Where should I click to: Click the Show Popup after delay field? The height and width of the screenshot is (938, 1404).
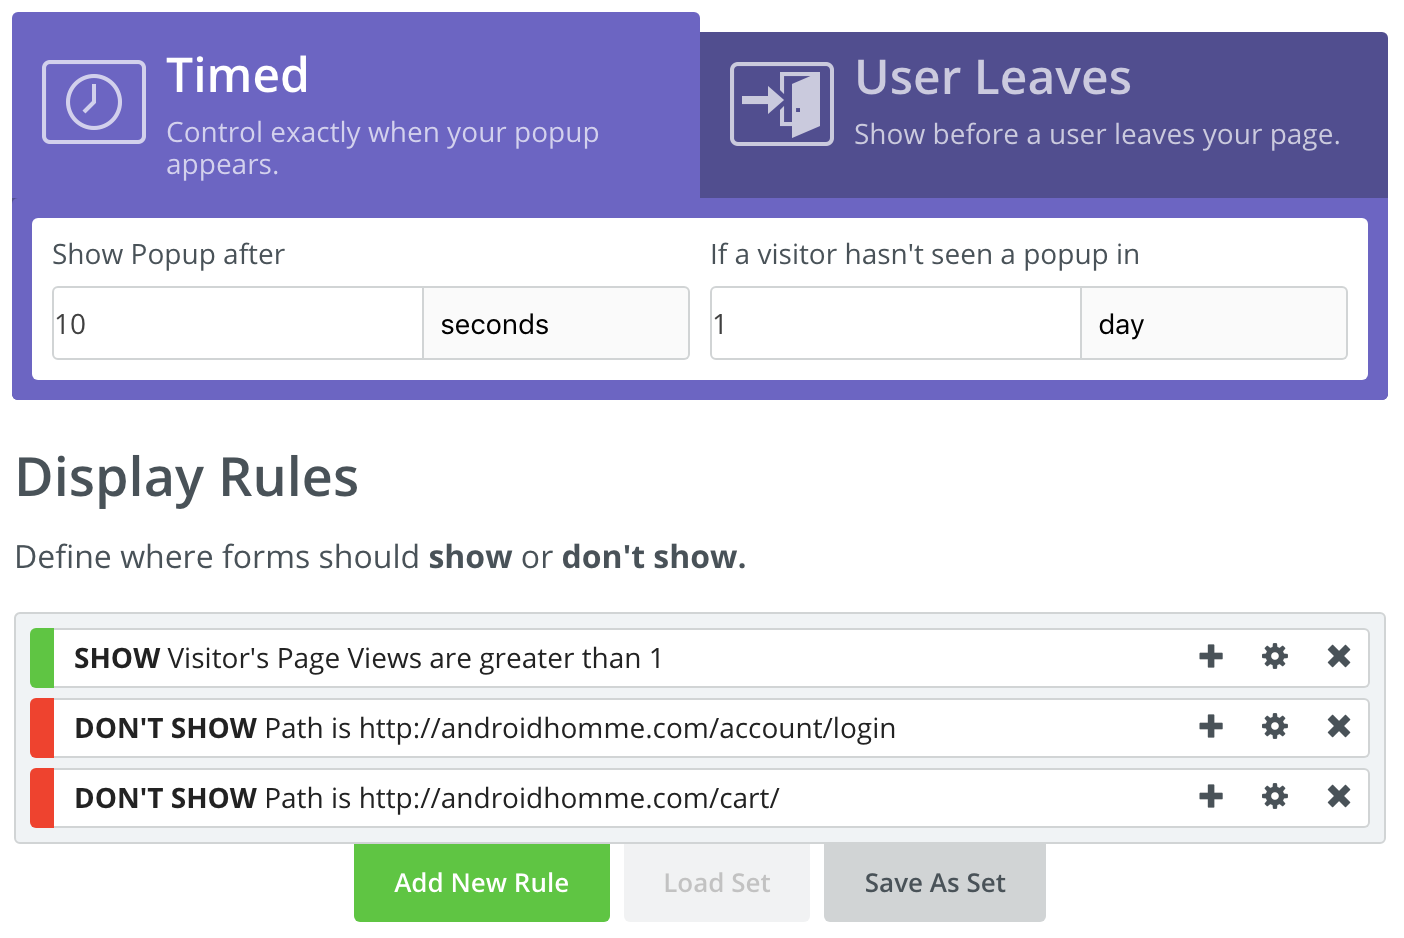click(x=238, y=324)
